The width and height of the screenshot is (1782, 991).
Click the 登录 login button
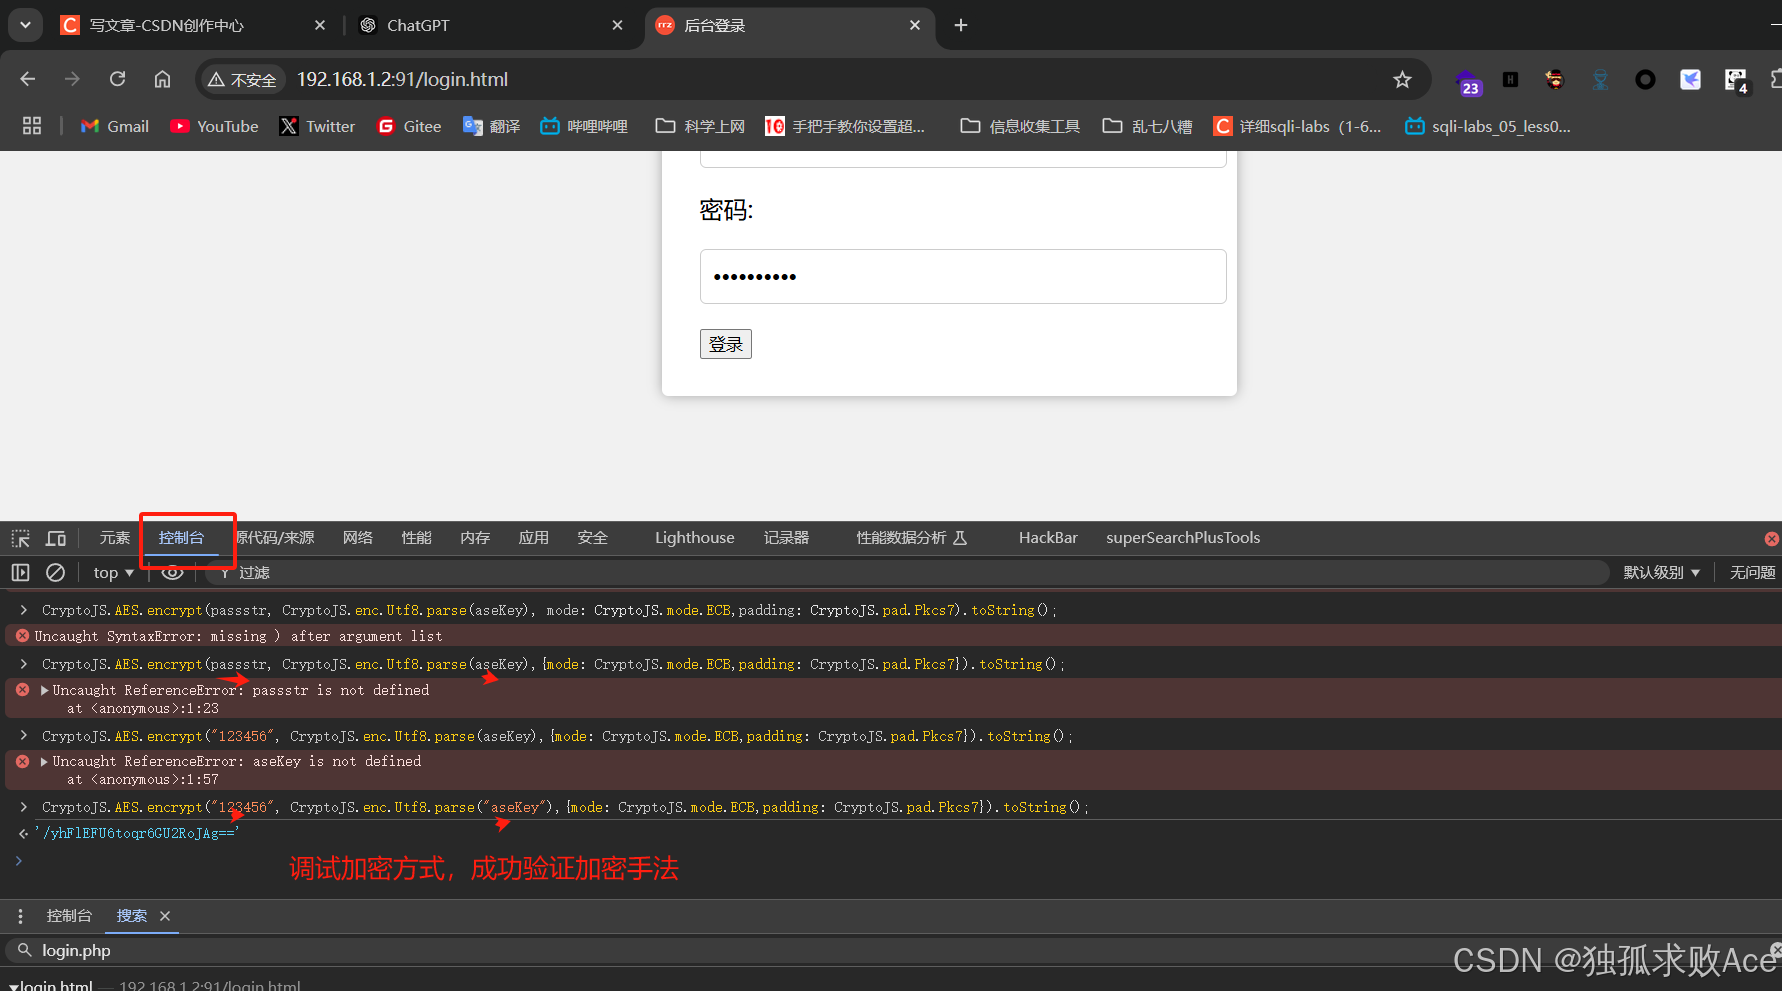725,343
